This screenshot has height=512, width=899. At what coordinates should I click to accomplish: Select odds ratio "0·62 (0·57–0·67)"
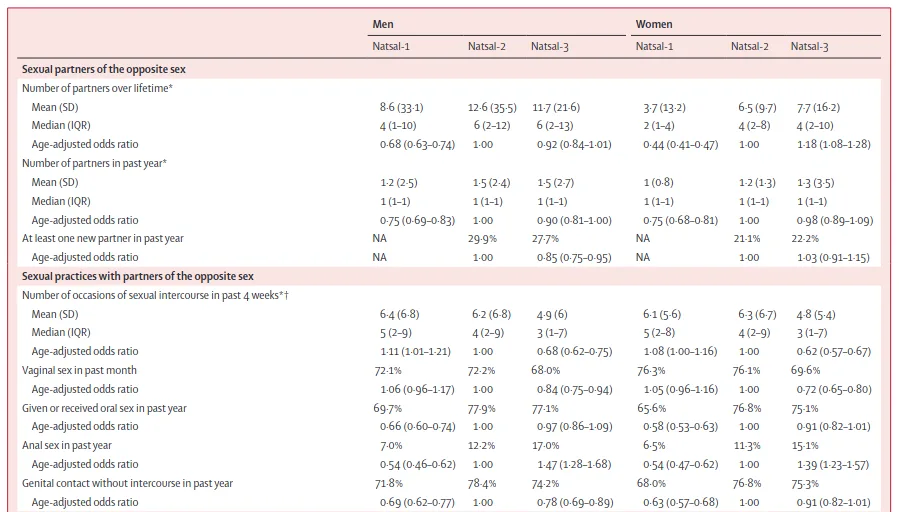click(834, 351)
